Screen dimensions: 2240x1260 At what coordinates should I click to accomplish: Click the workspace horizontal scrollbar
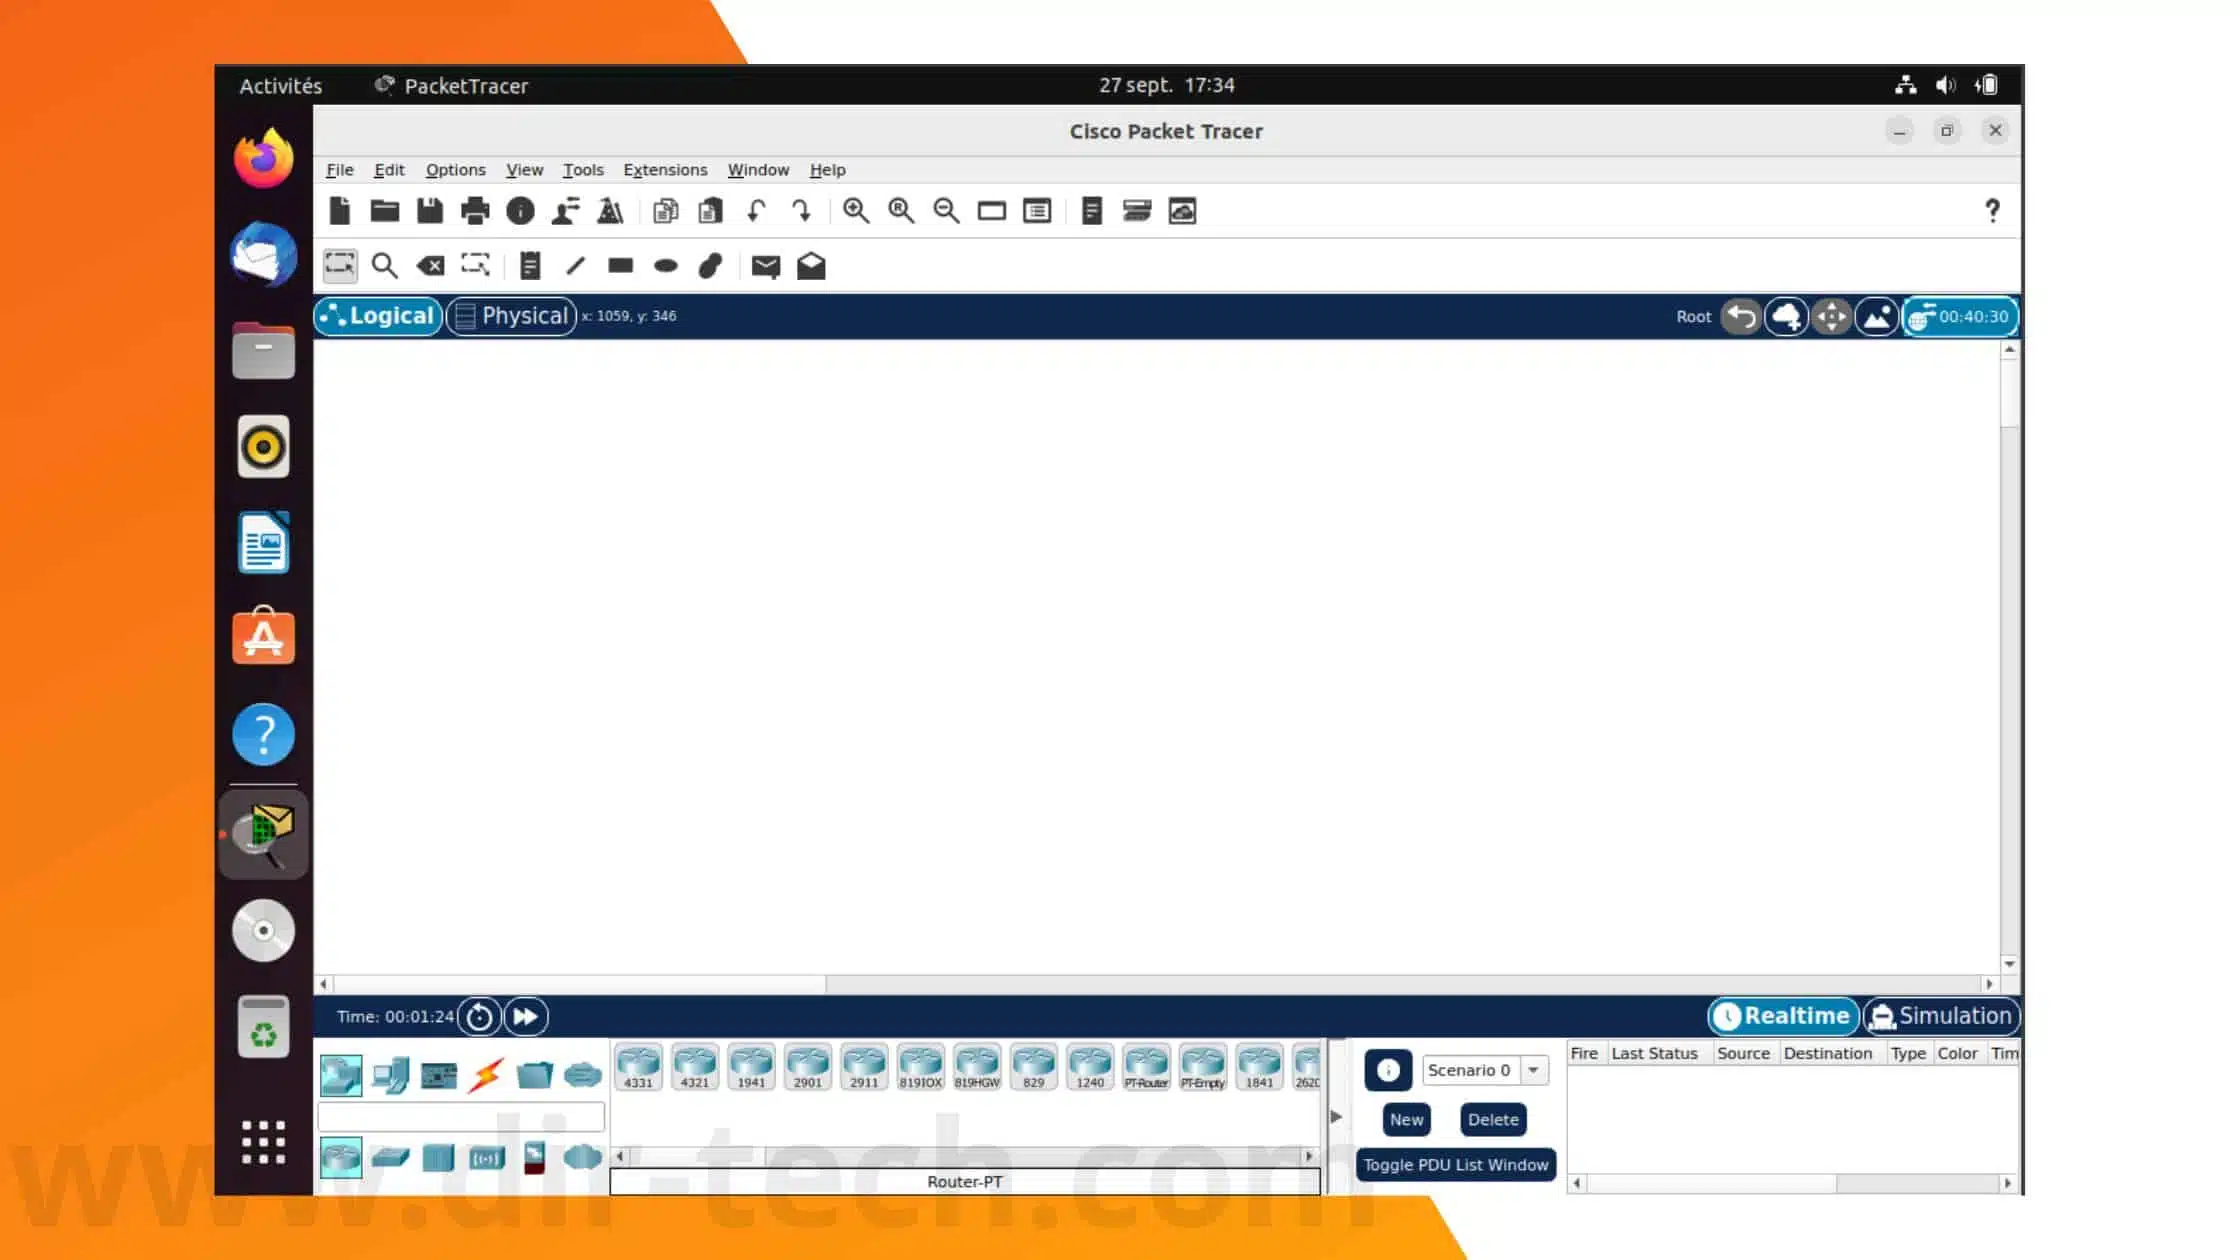coord(1156,985)
